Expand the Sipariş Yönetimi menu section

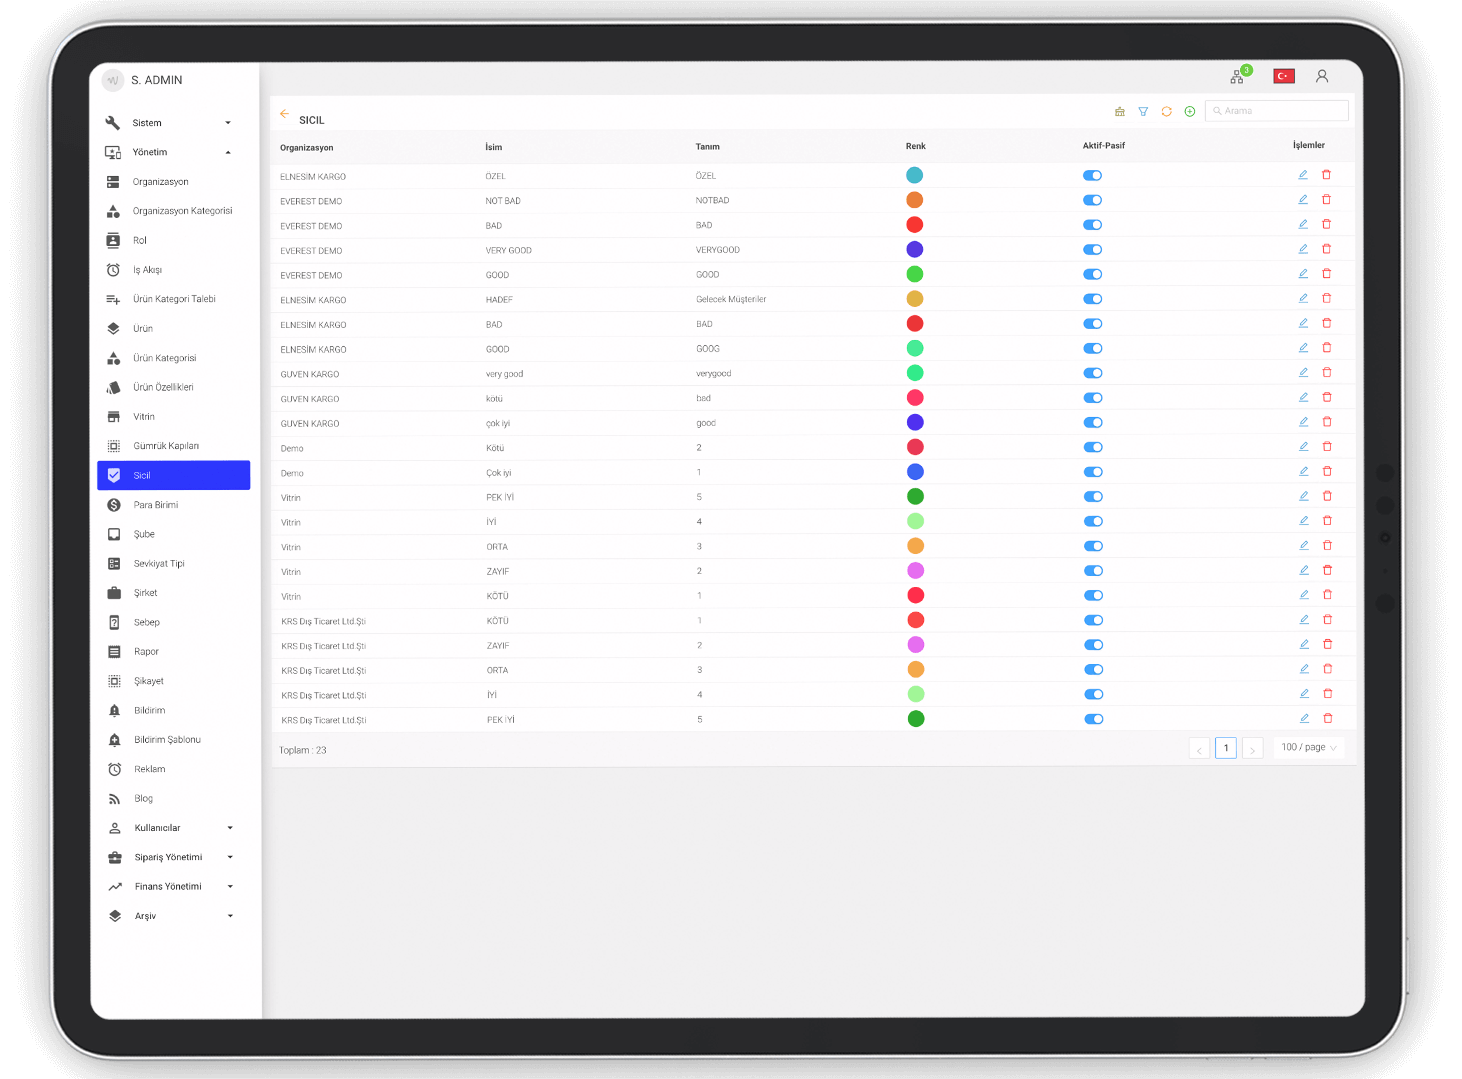[x=172, y=857]
